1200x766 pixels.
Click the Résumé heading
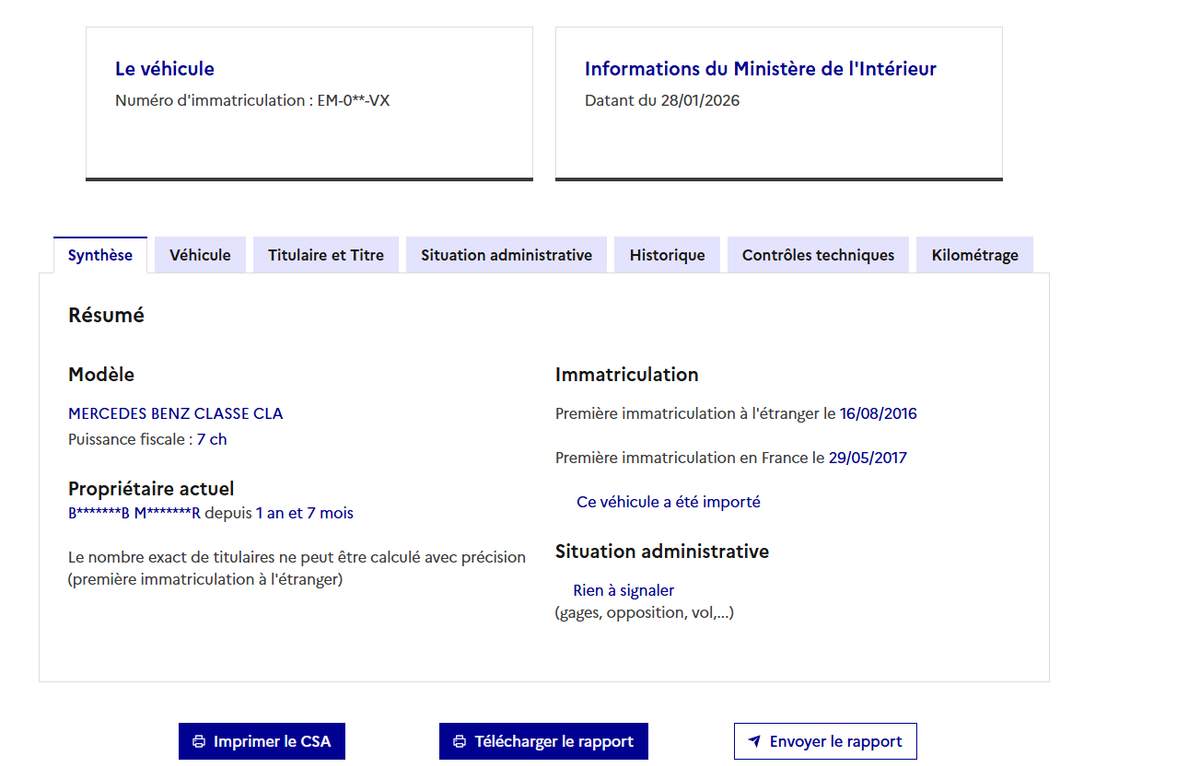tap(106, 315)
